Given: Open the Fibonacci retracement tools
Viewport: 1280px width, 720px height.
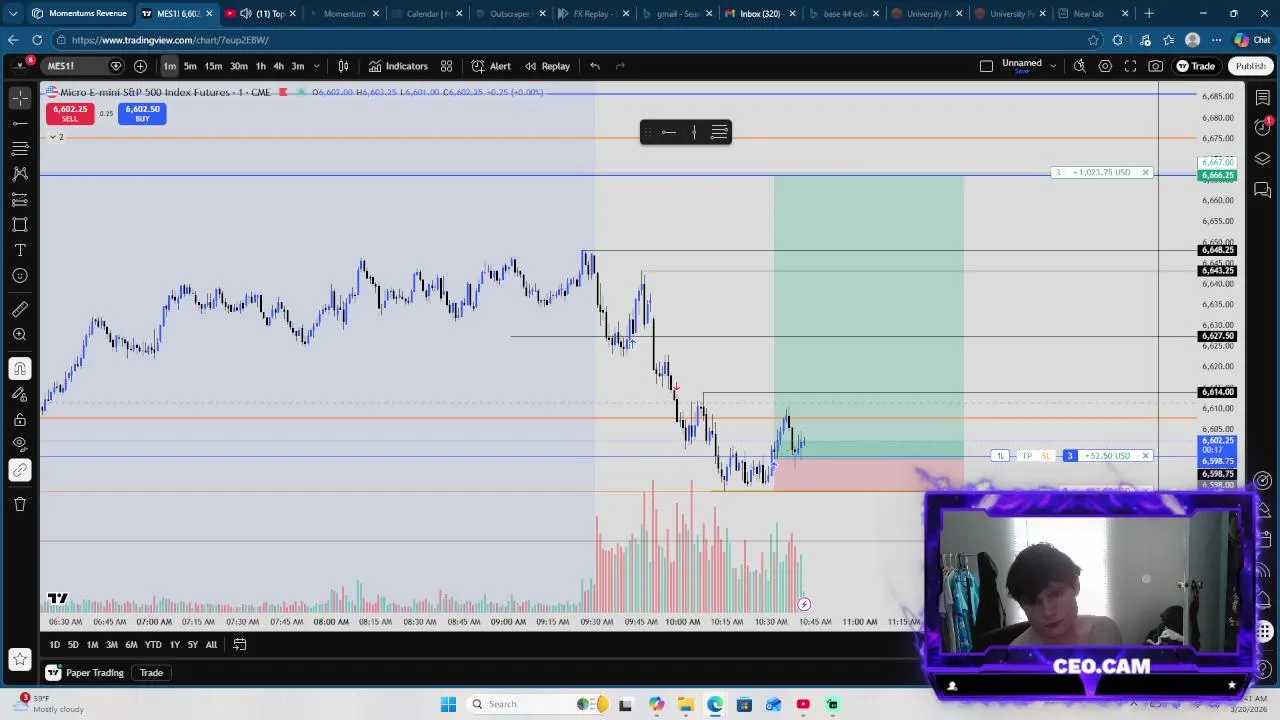Looking at the screenshot, I should tap(20, 149).
